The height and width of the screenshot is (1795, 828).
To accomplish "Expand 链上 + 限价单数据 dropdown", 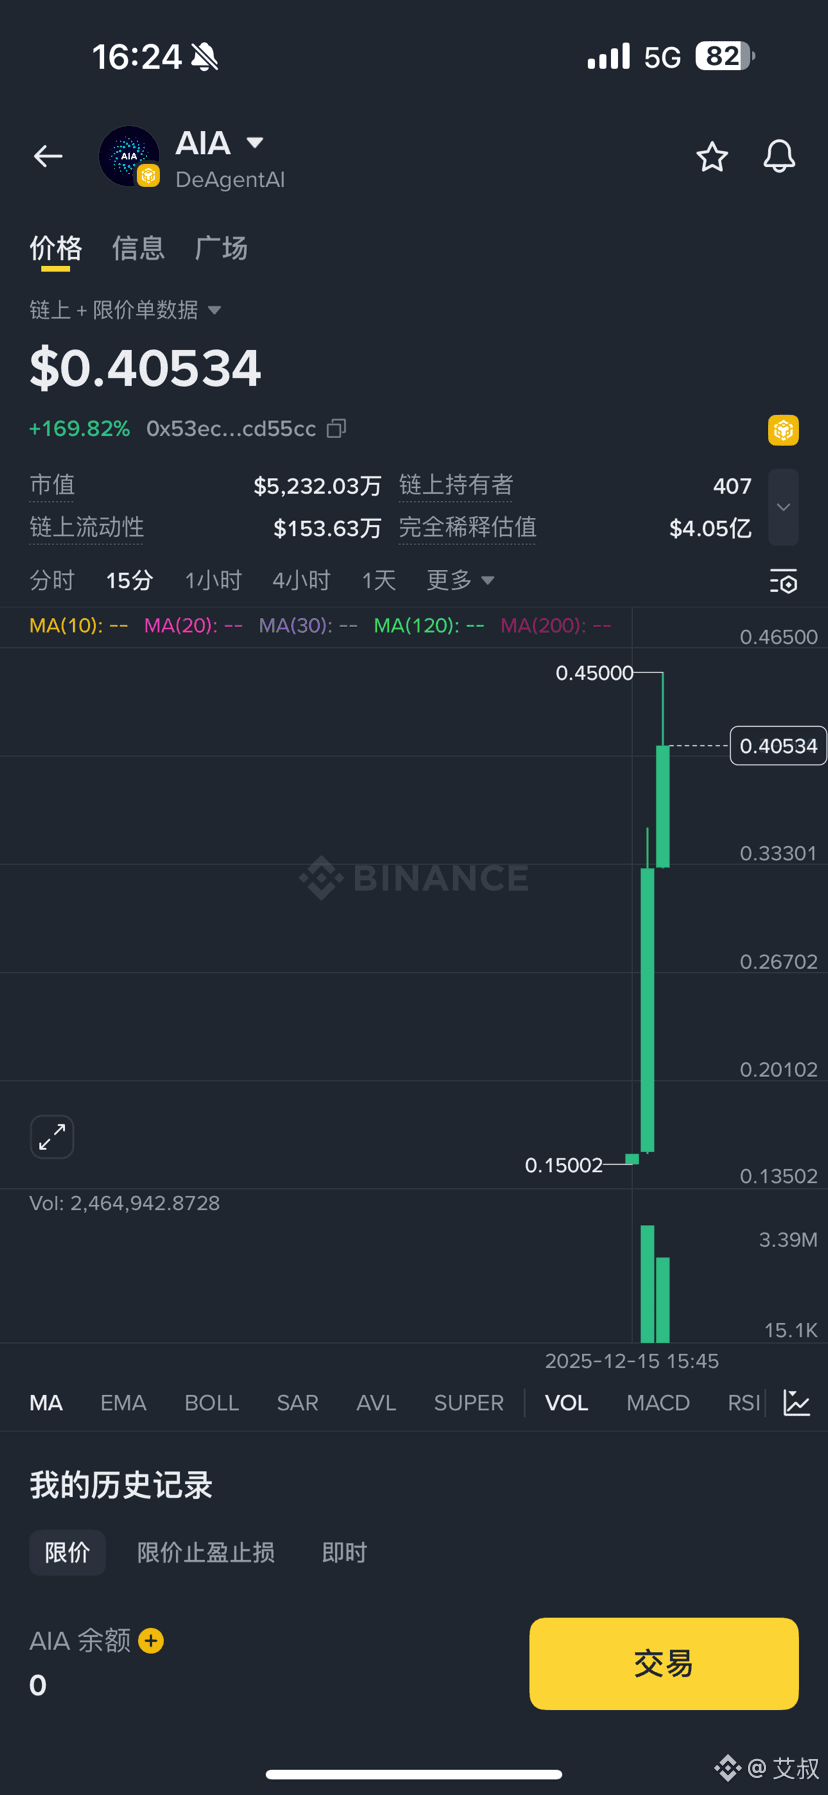I will (x=214, y=310).
